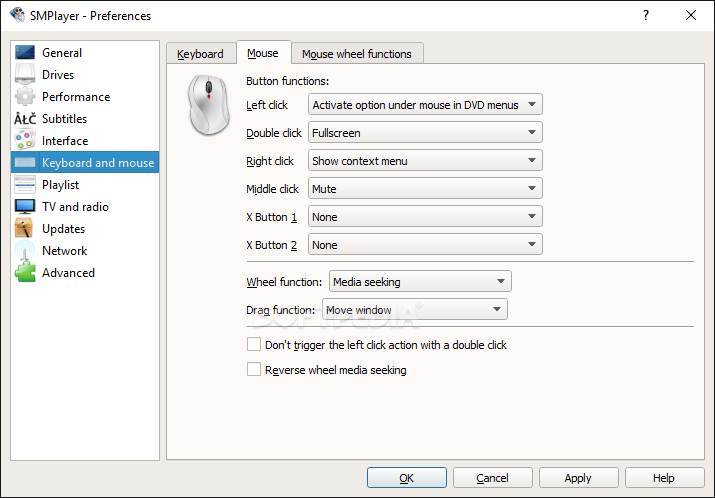Click the 'Double click' label
715x498 pixels.
tap(274, 133)
